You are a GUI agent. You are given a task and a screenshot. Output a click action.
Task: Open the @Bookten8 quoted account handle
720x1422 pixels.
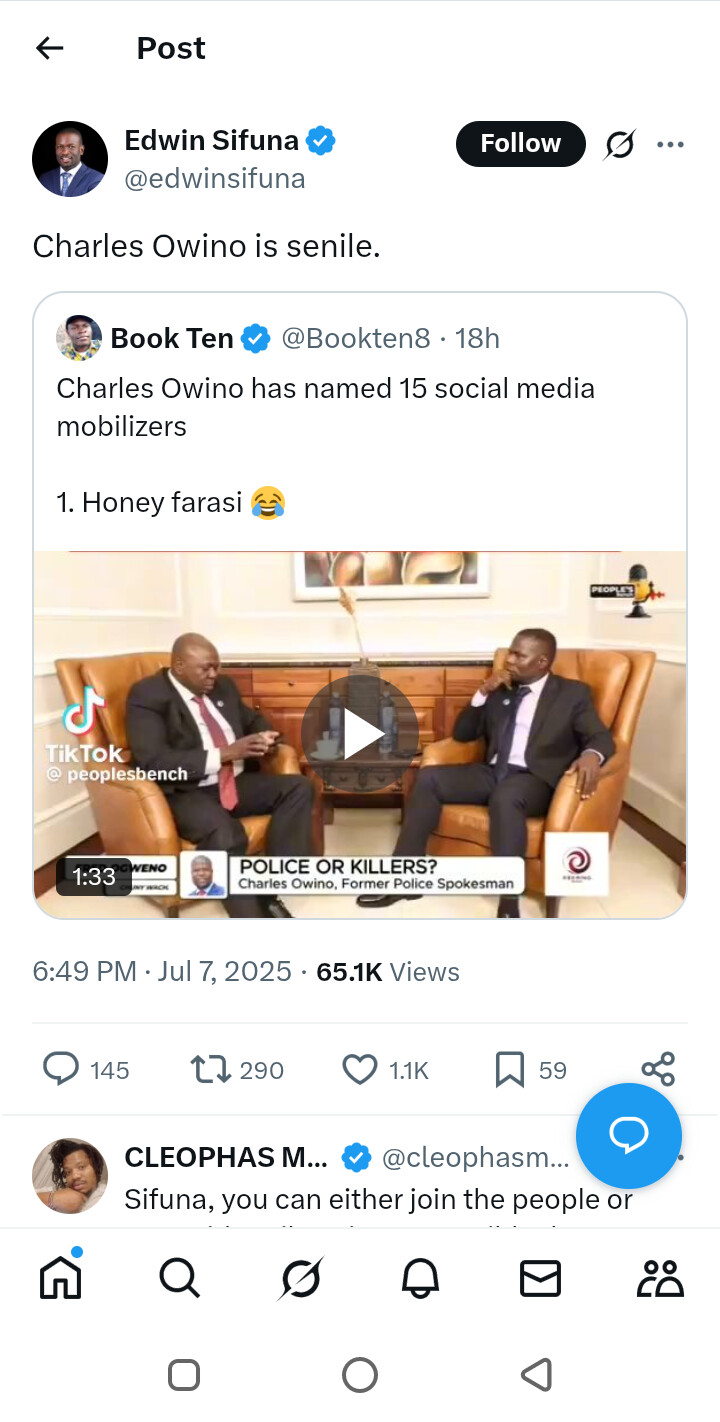coord(356,339)
